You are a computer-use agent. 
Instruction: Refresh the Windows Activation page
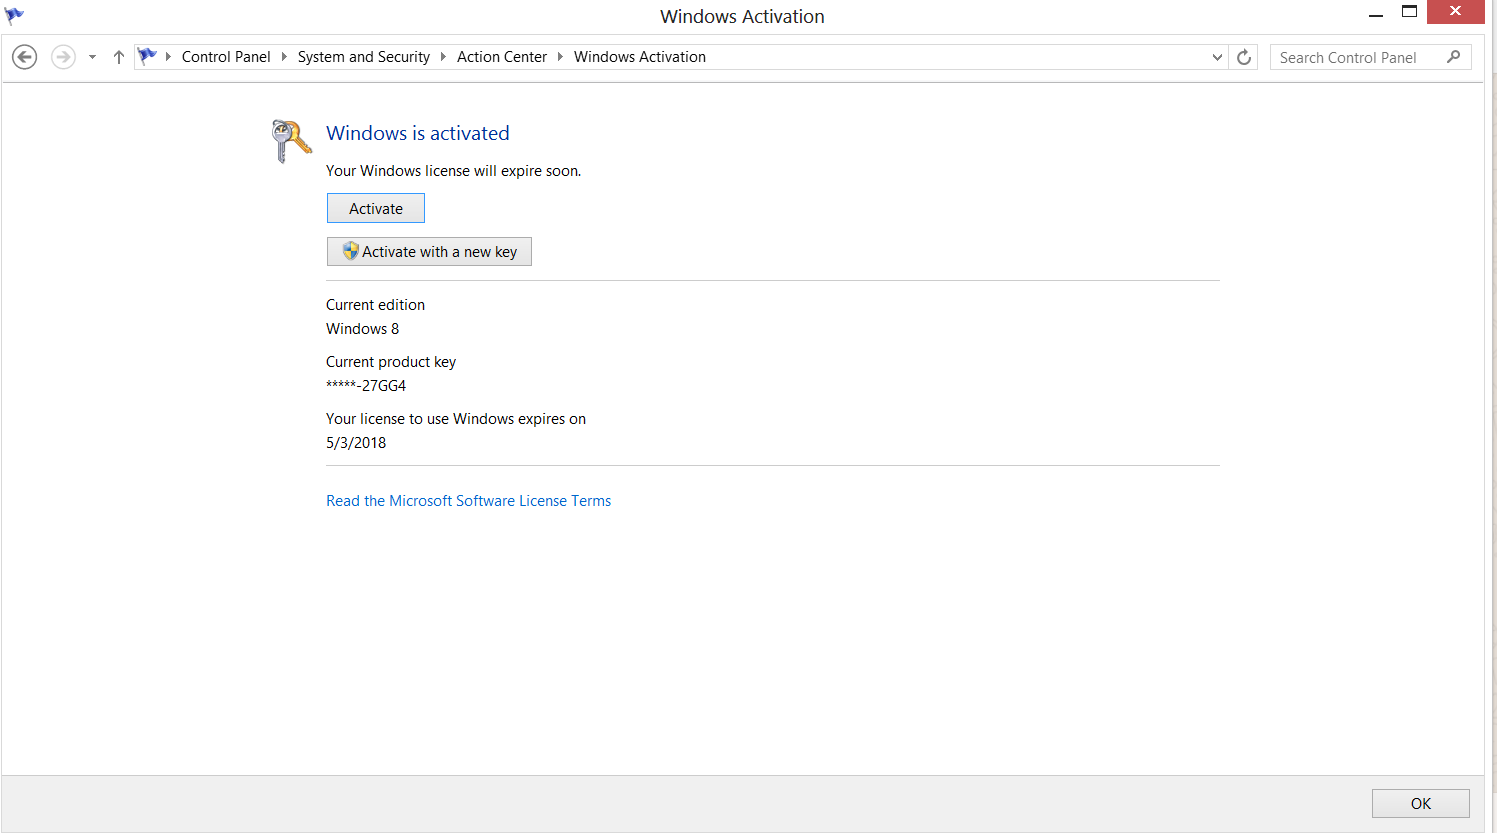point(1244,57)
